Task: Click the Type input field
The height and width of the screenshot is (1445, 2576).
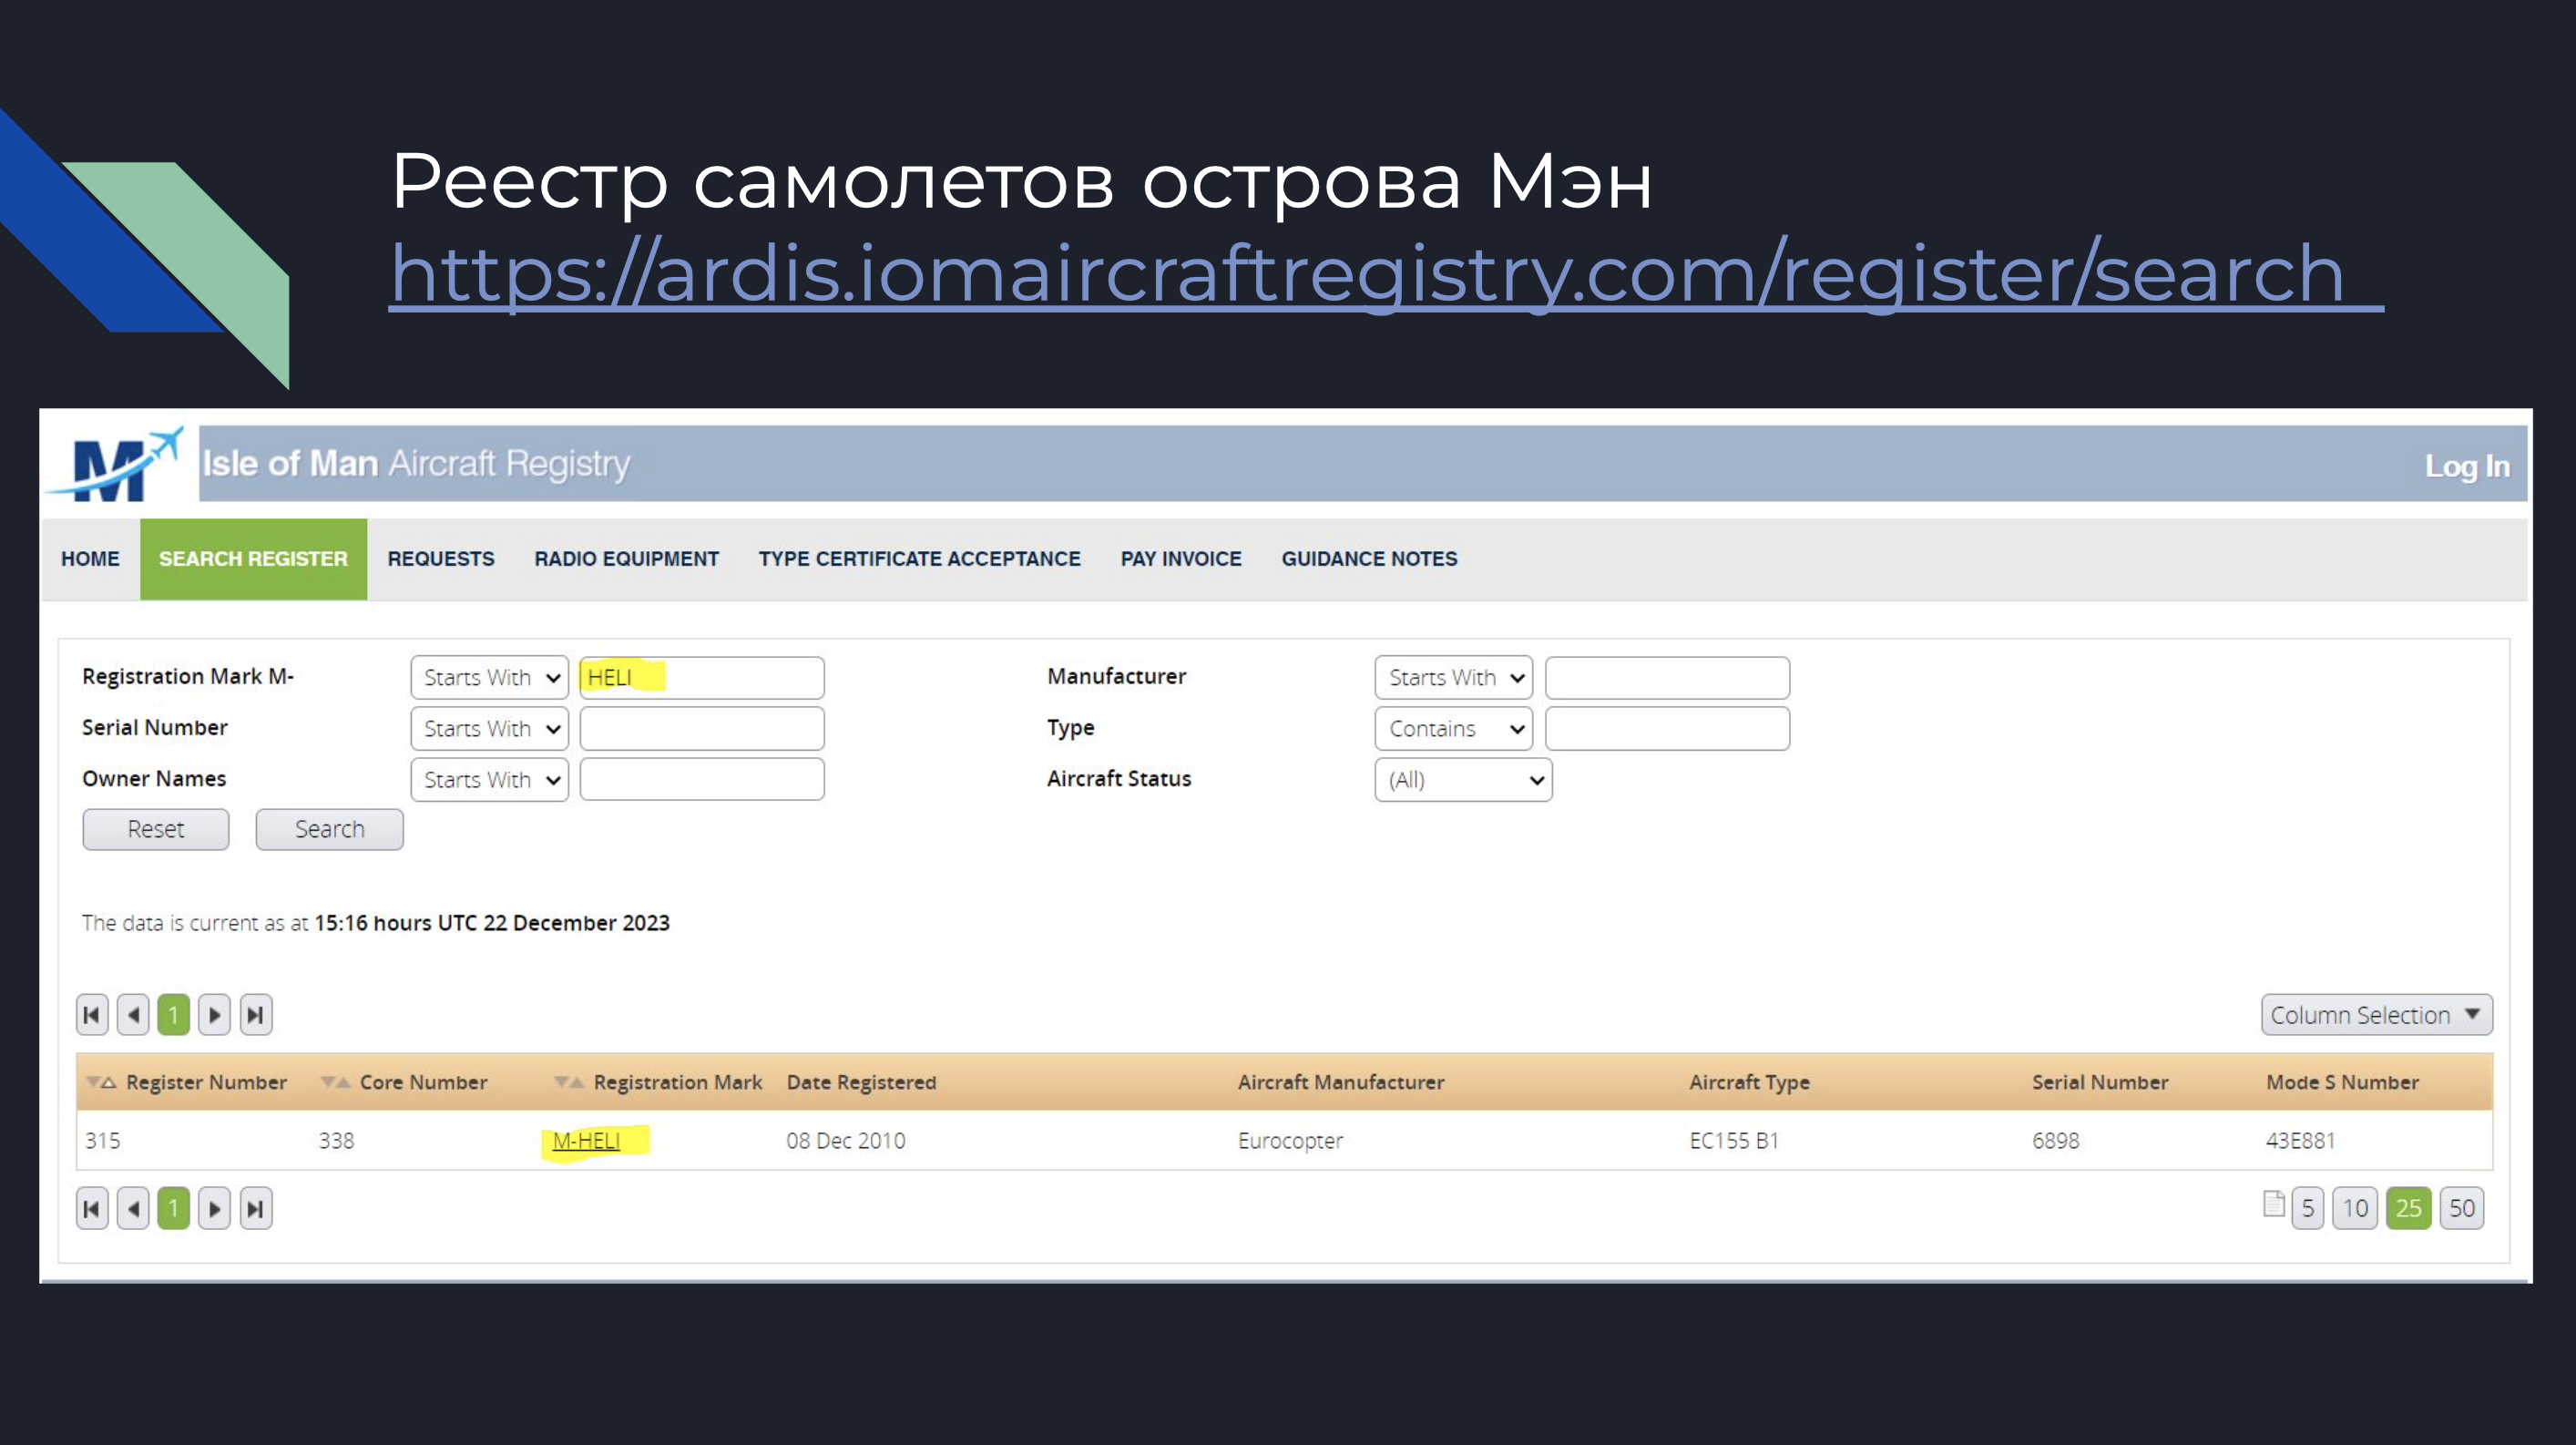Action: click(1667, 728)
